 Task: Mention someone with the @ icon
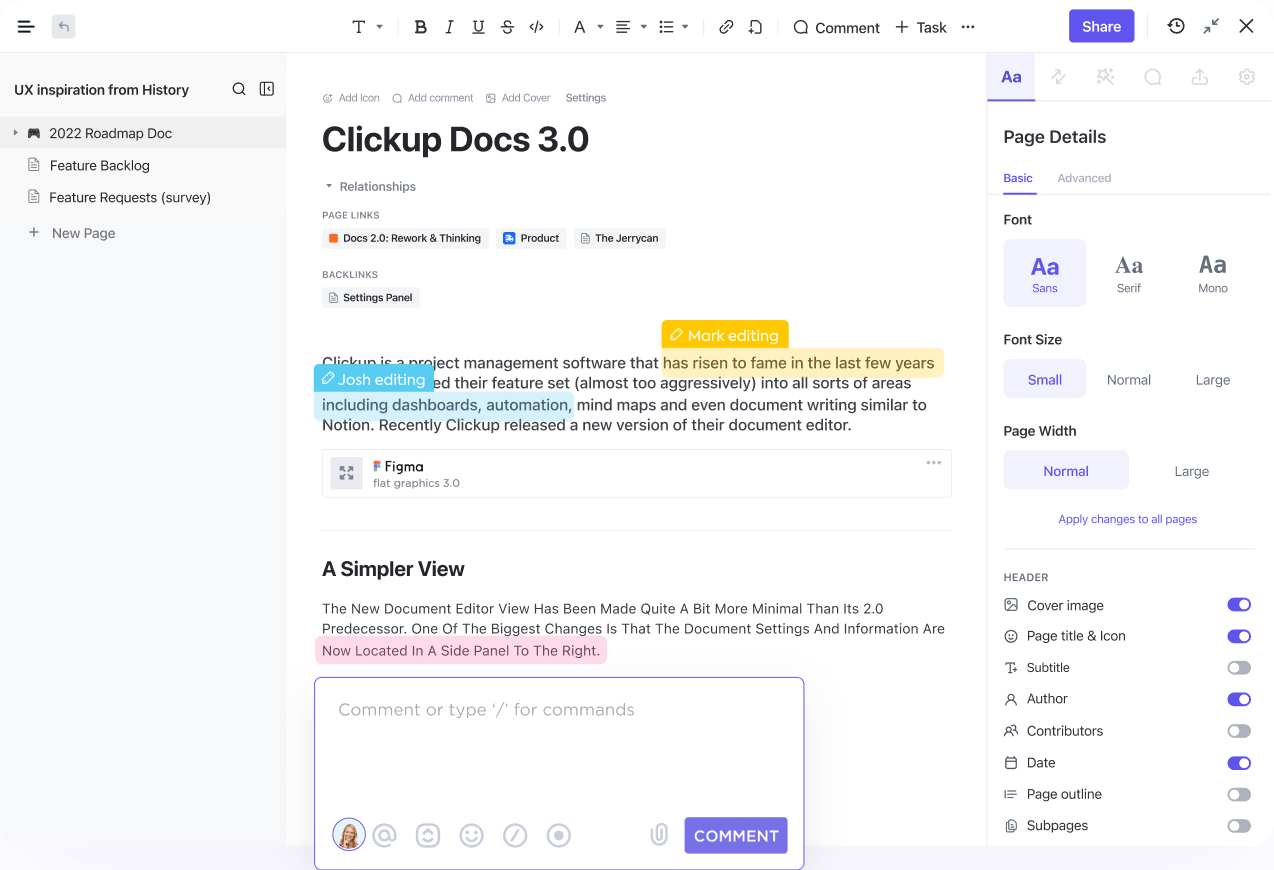[x=385, y=835]
